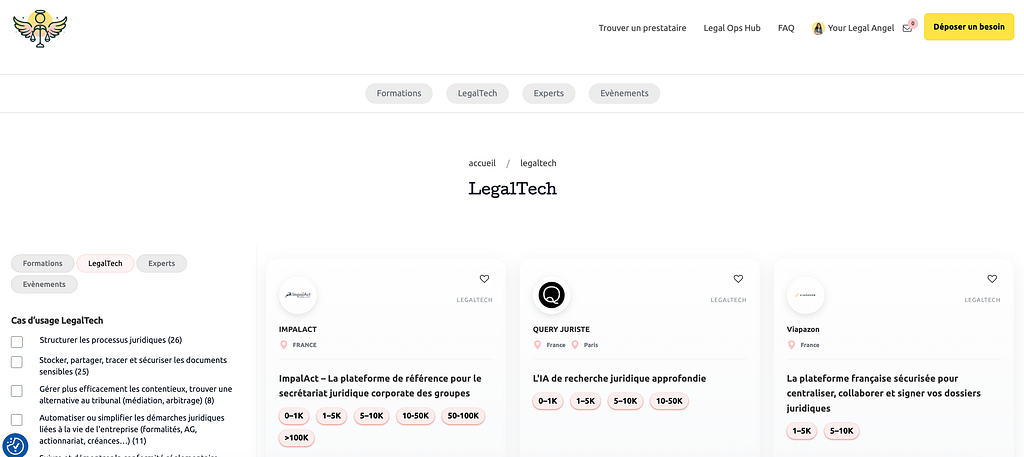
Task: Switch to the Evènements top category tab
Action: click(x=624, y=93)
